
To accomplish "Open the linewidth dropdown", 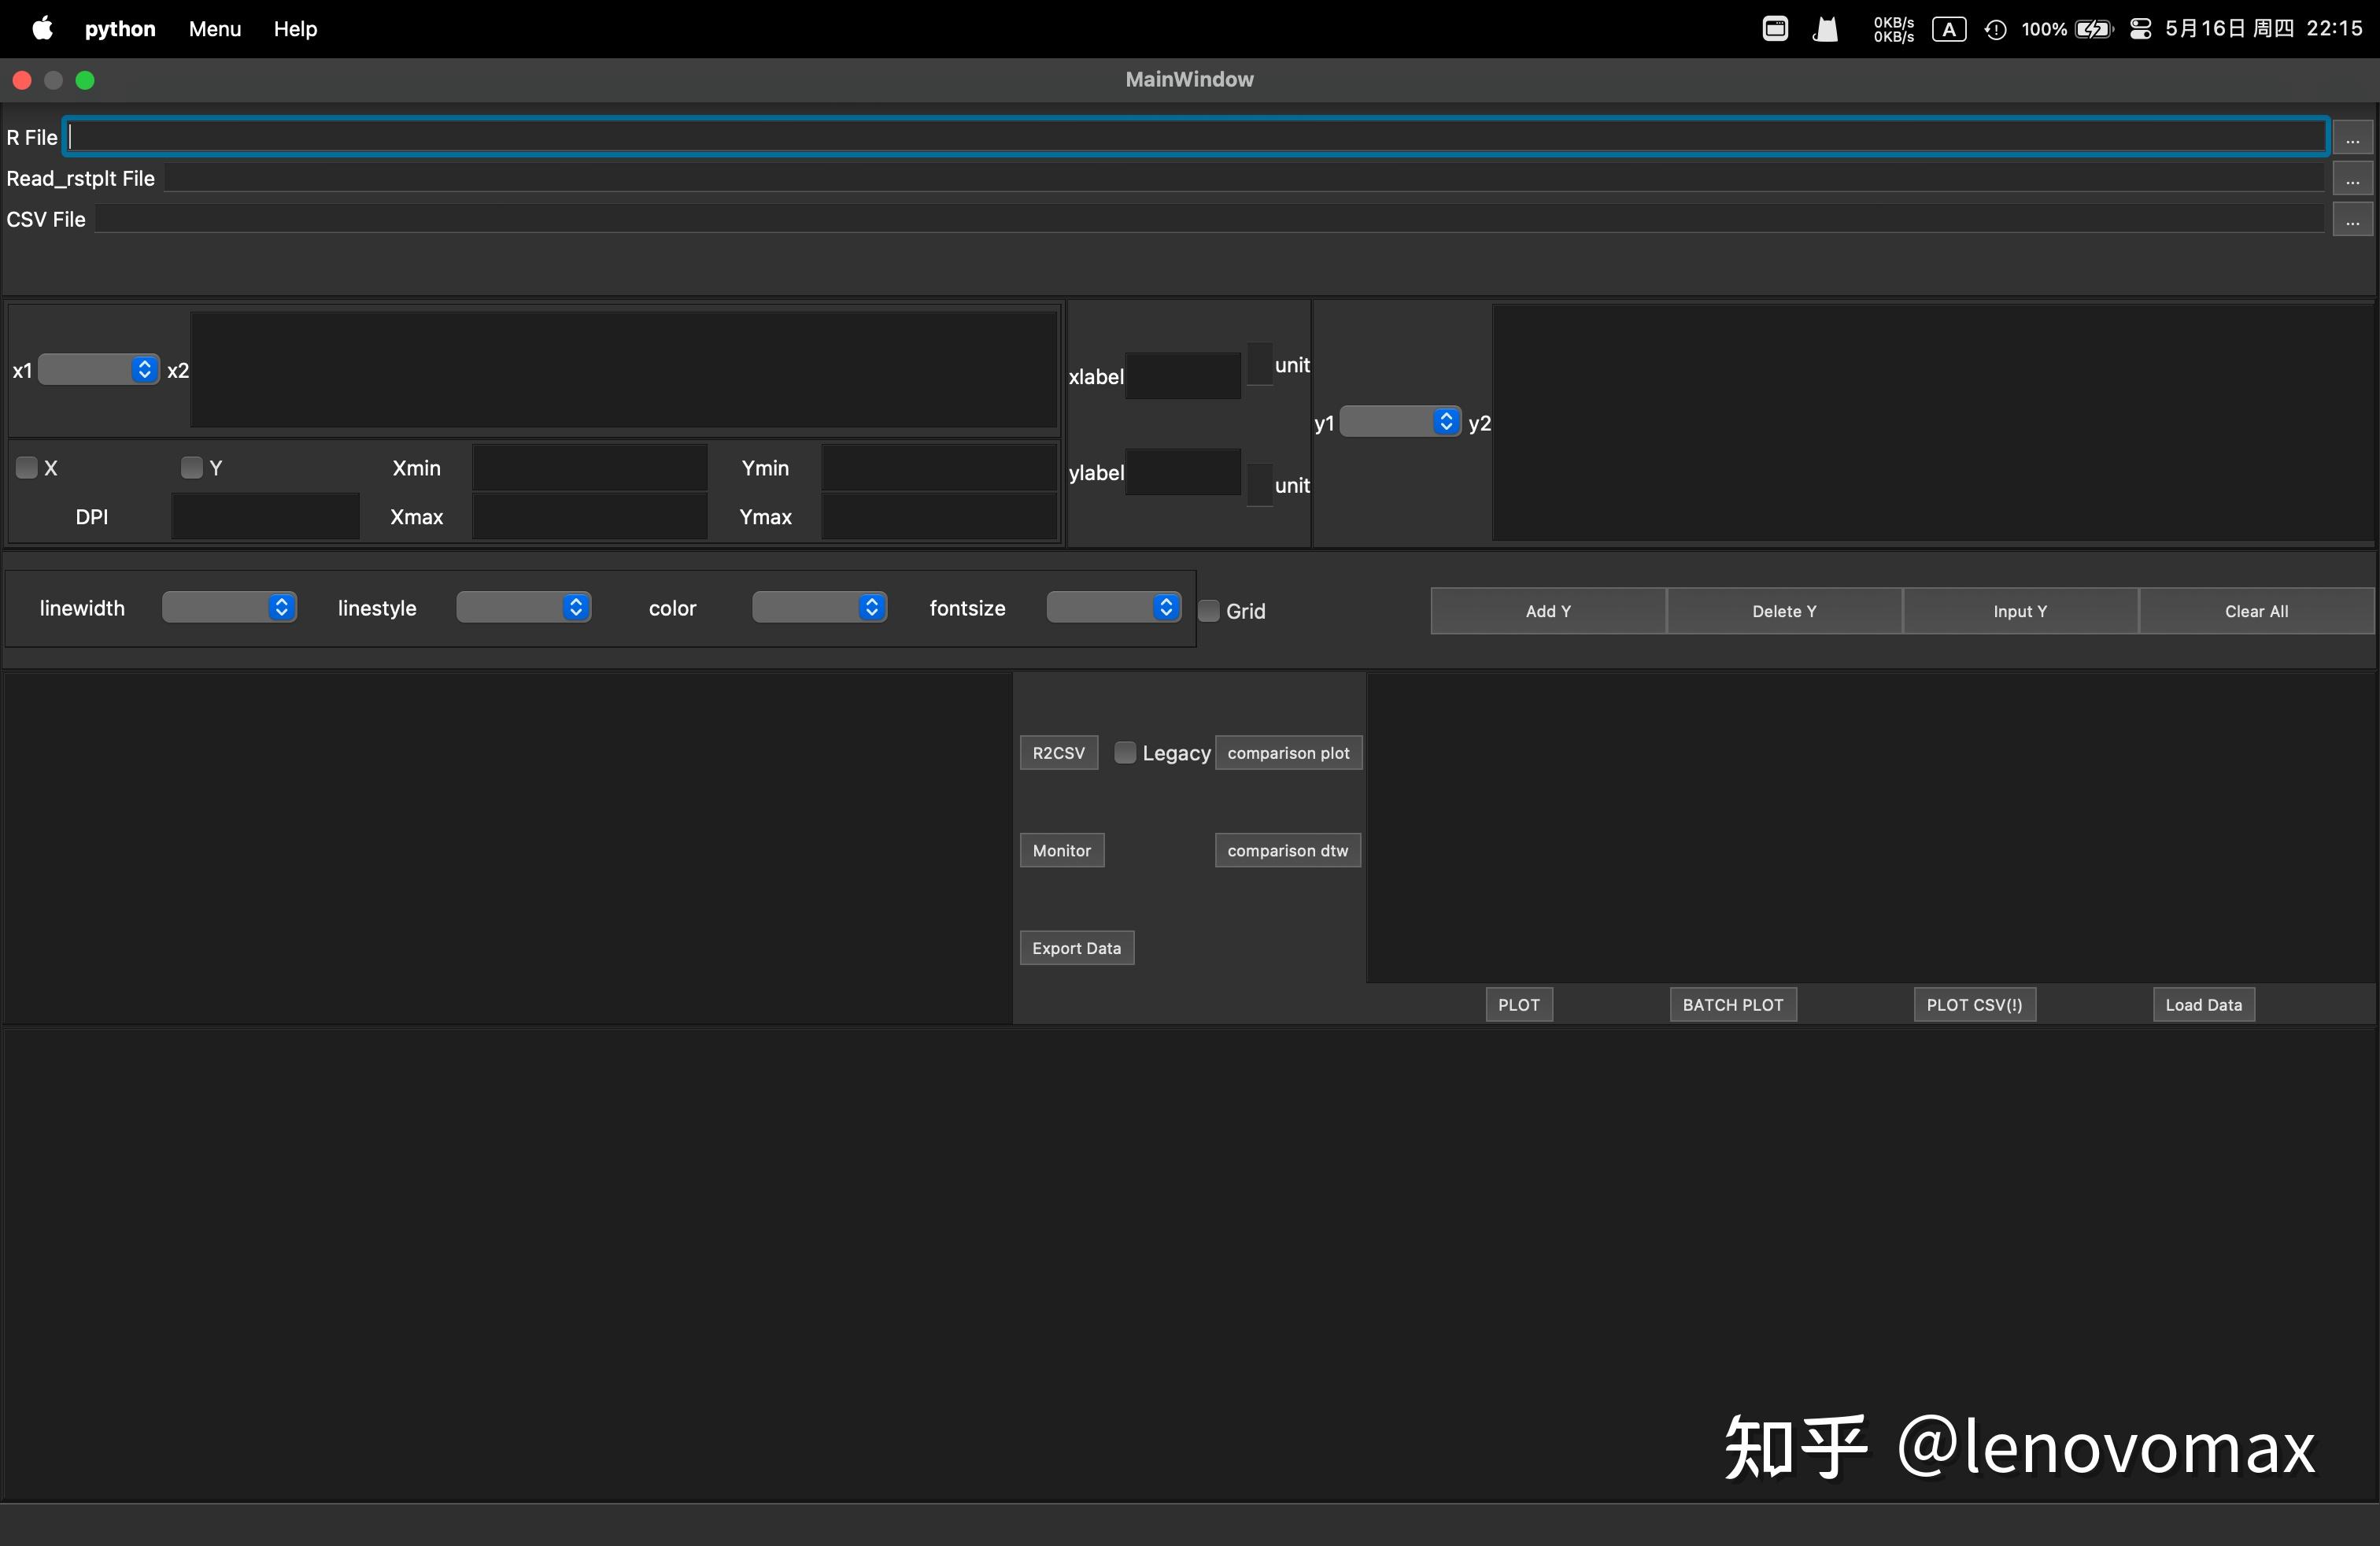I will 229,607.
